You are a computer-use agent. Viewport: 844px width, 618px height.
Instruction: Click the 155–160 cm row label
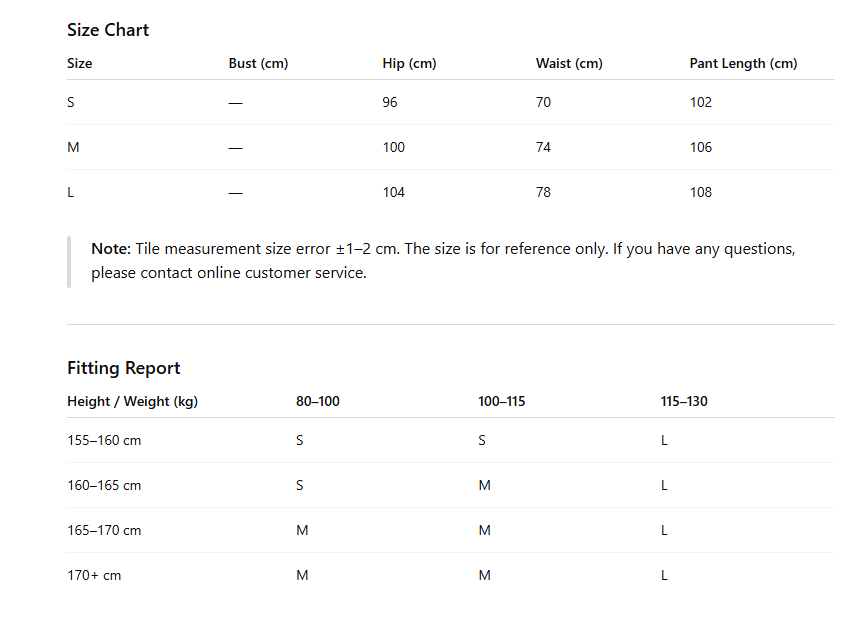(x=104, y=440)
